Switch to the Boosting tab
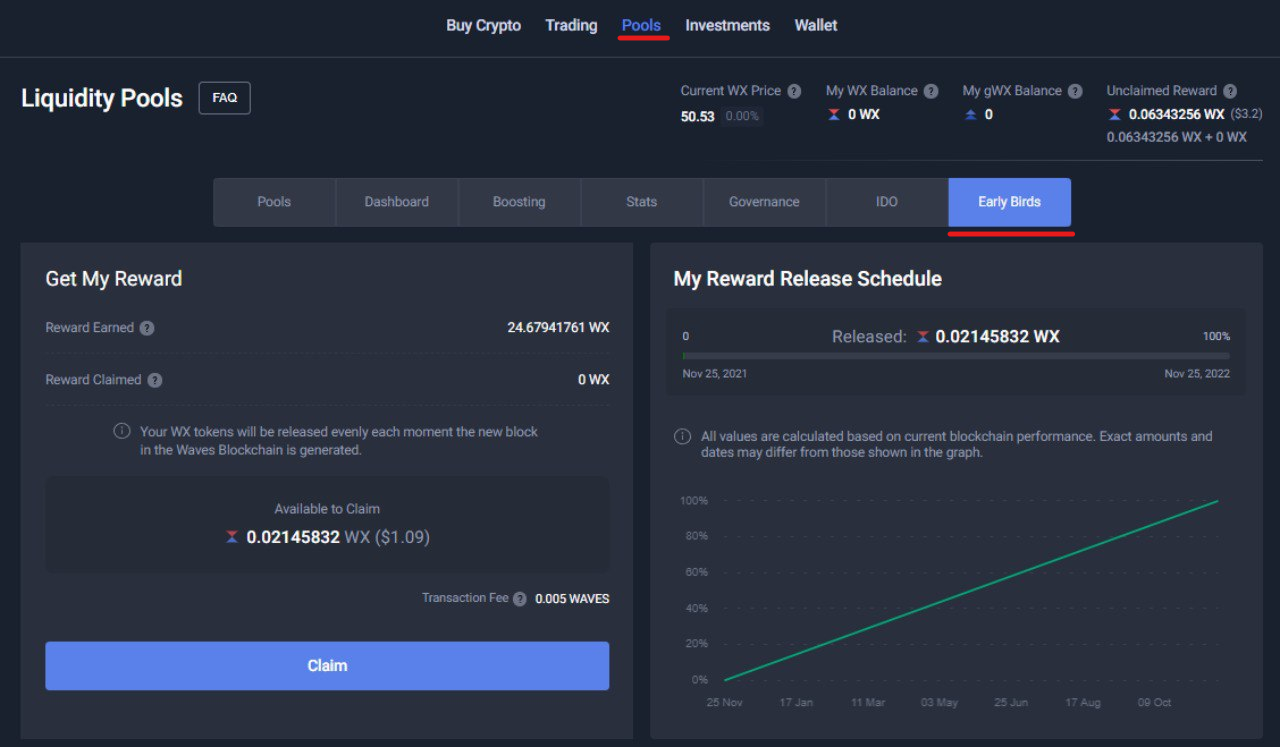This screenshot has width=1280, height=747. point(519,202)
